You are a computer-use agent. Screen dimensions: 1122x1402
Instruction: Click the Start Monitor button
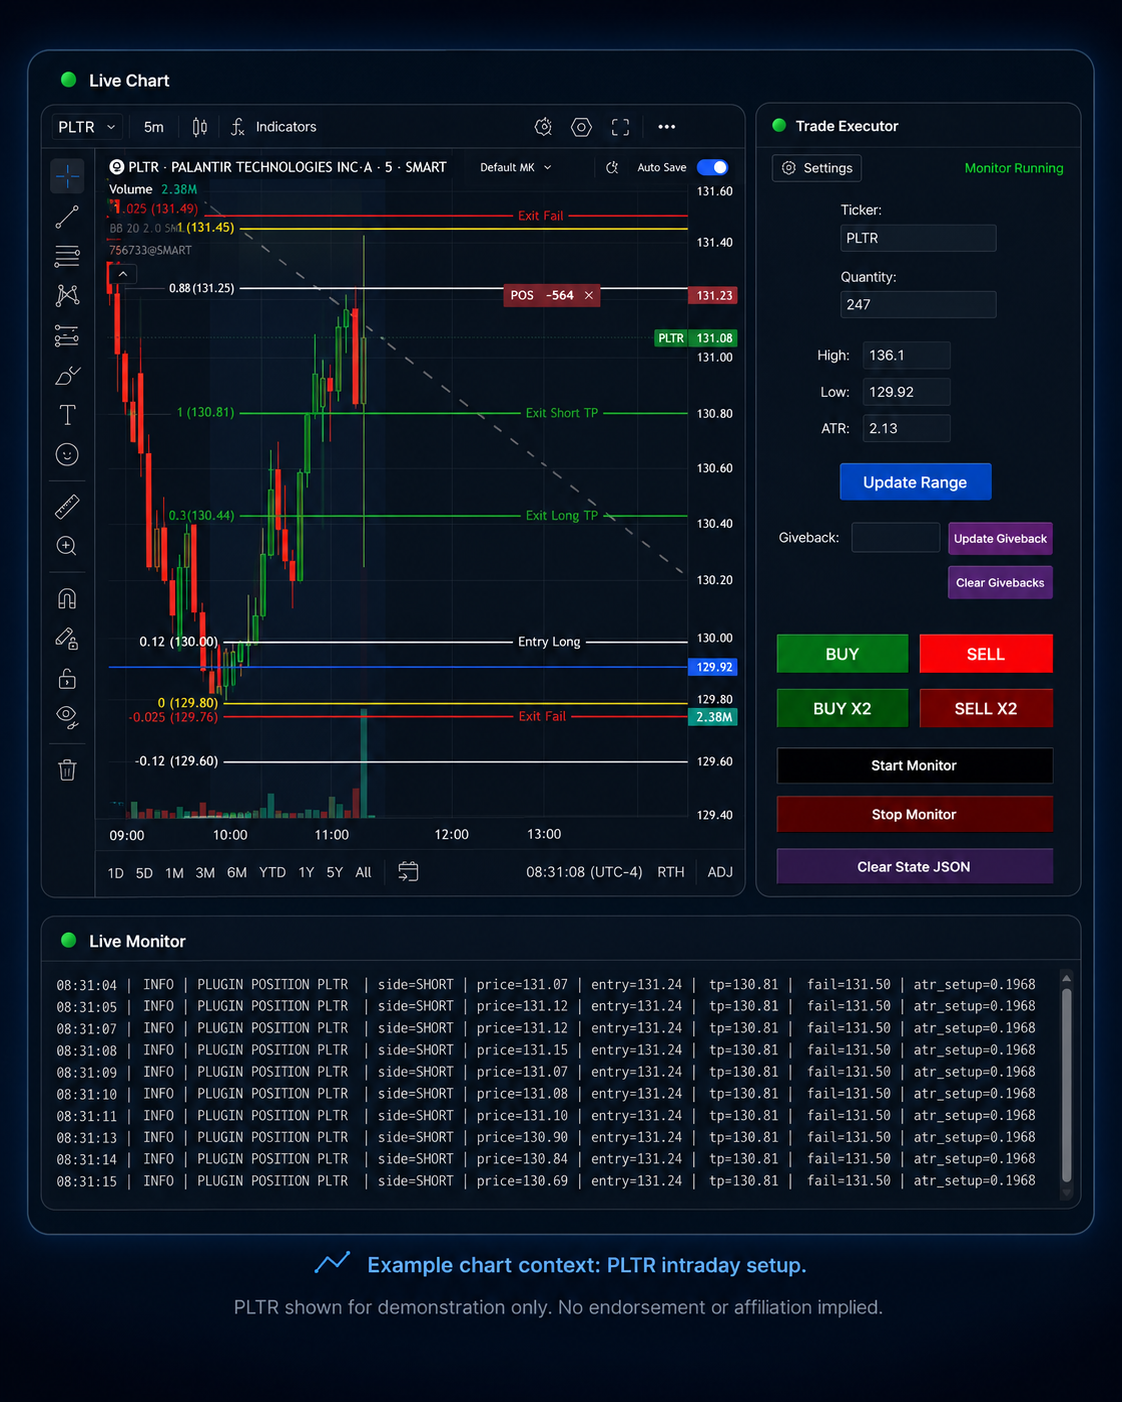pos(914,765)
